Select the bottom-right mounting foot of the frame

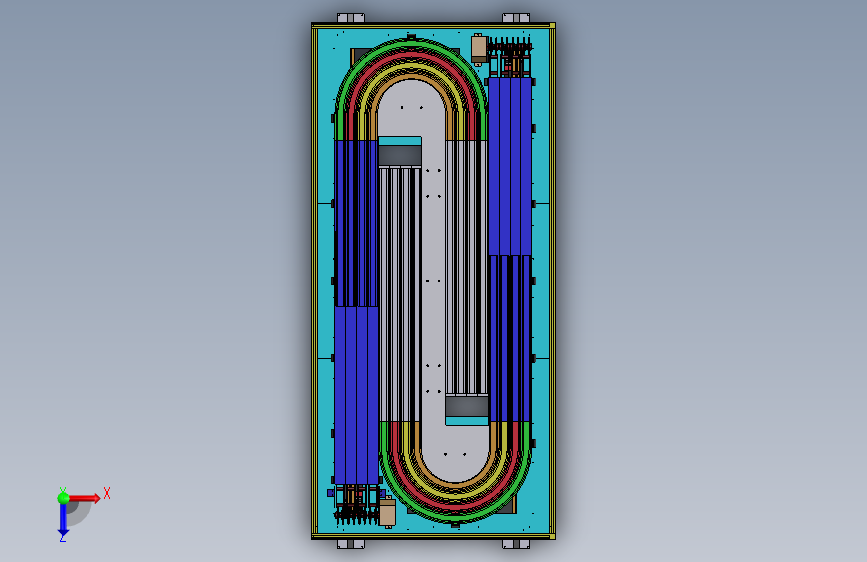pos(516,544)
